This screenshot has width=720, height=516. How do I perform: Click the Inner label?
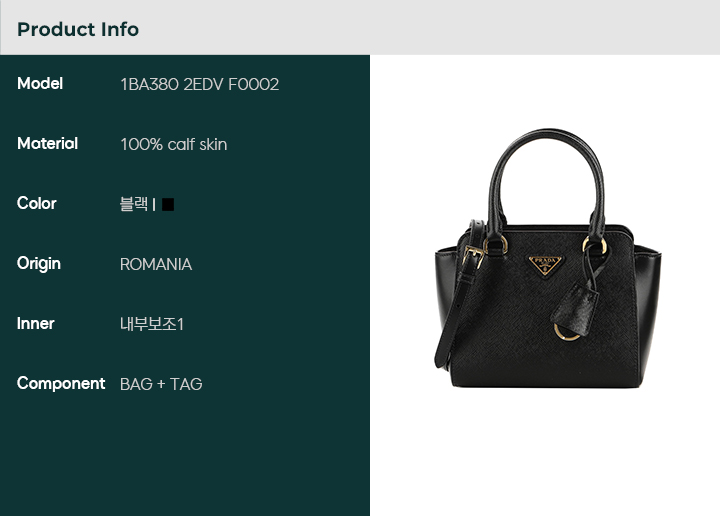35,324
